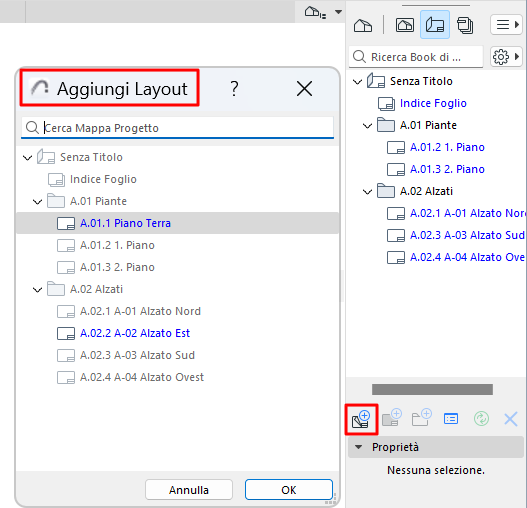Collapse A.02 Alzati in Navigator tree
The width and height of the screenshot is (527, 508).
click(367, 192)
